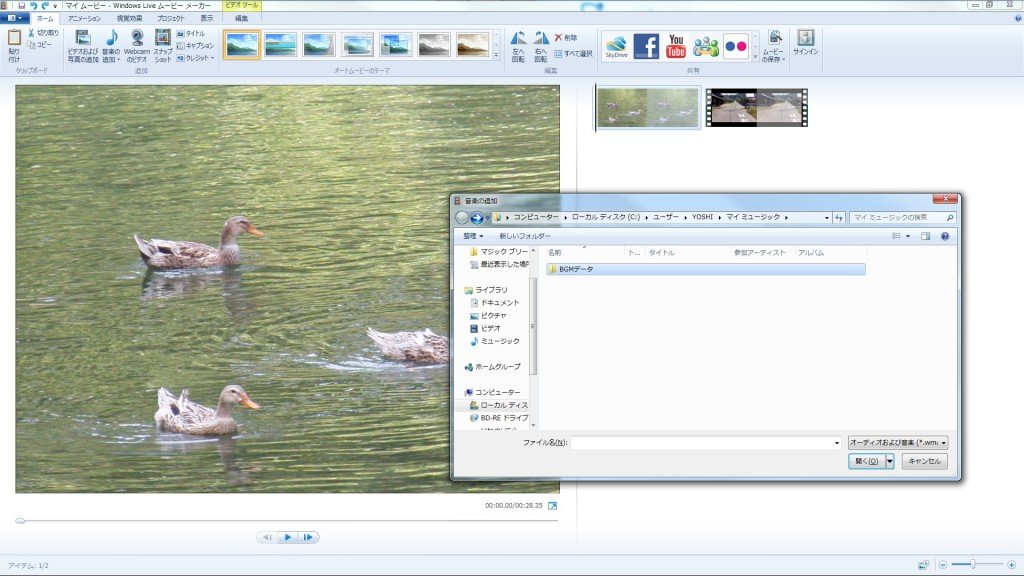Click New folder in the music dialog

(x=525, y=236)
